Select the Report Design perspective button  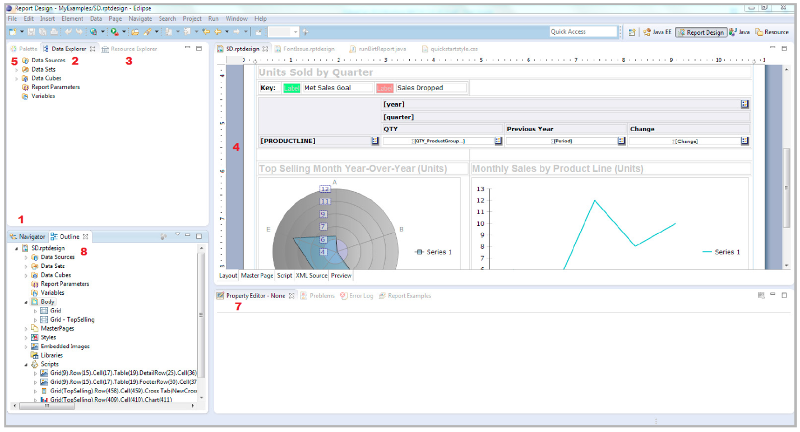[x=701, y=32]
